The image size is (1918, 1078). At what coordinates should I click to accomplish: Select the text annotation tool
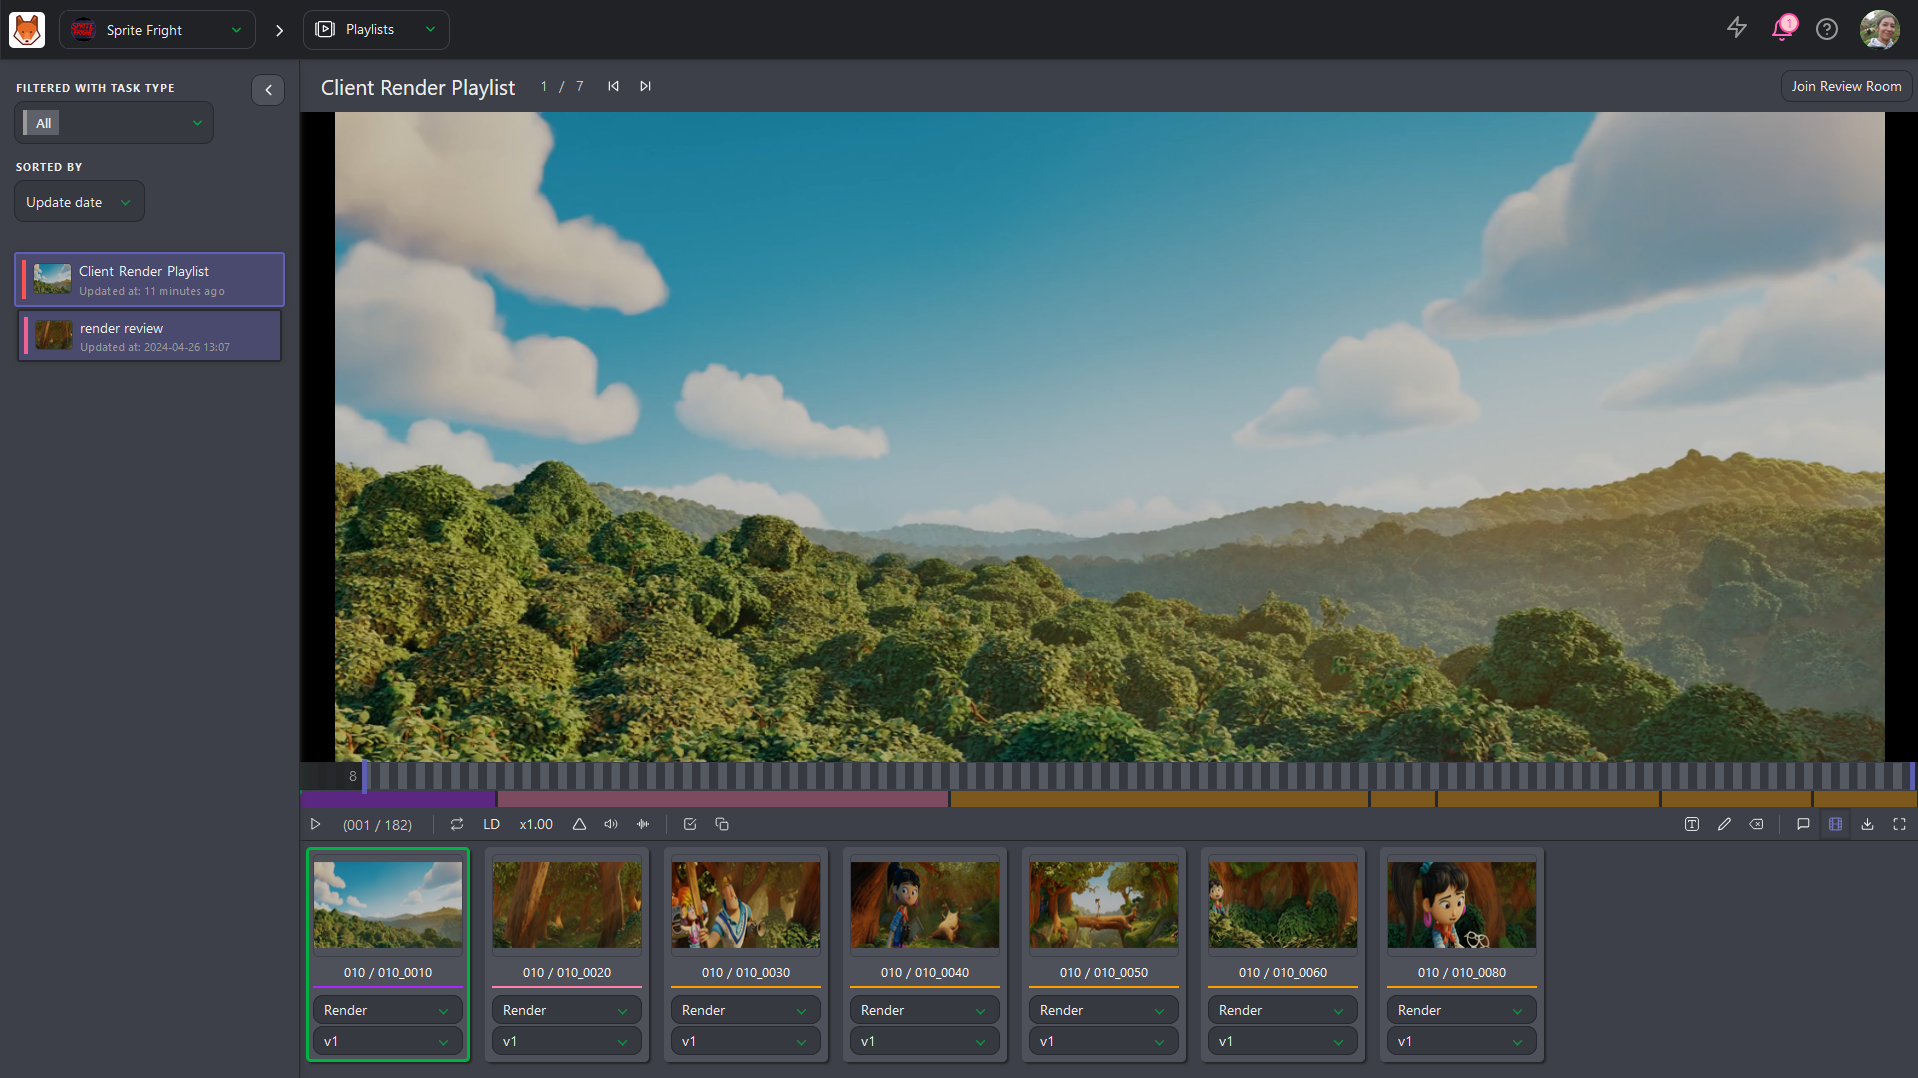(1692, 824)
